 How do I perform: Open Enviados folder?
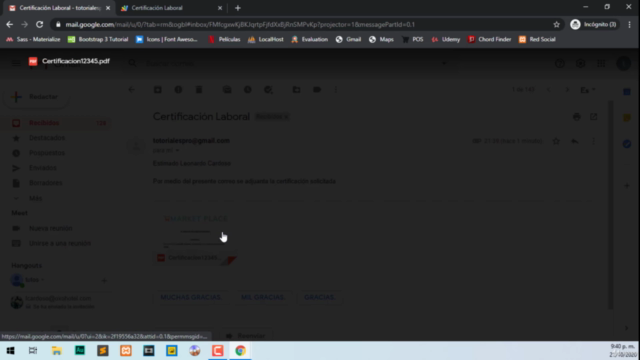(x=43, y=168)
